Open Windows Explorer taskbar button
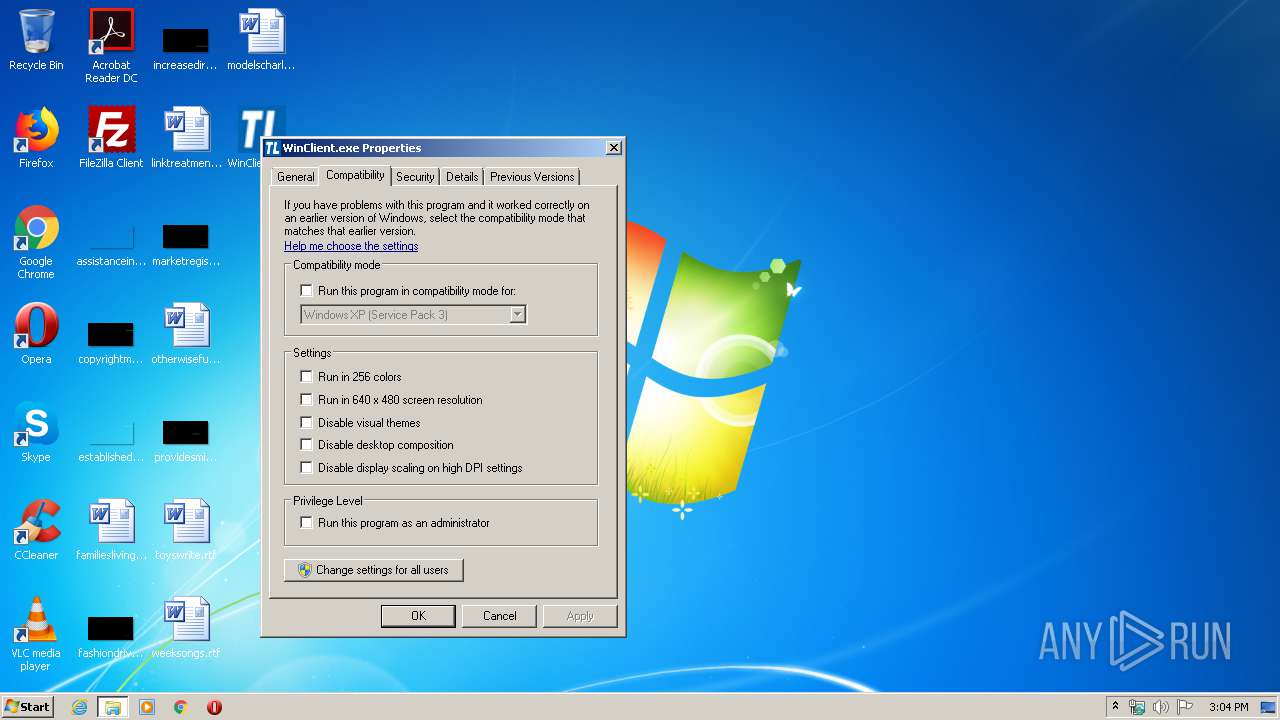The width and height of the screenshot is (1280, 720). (x=113, y=707)
